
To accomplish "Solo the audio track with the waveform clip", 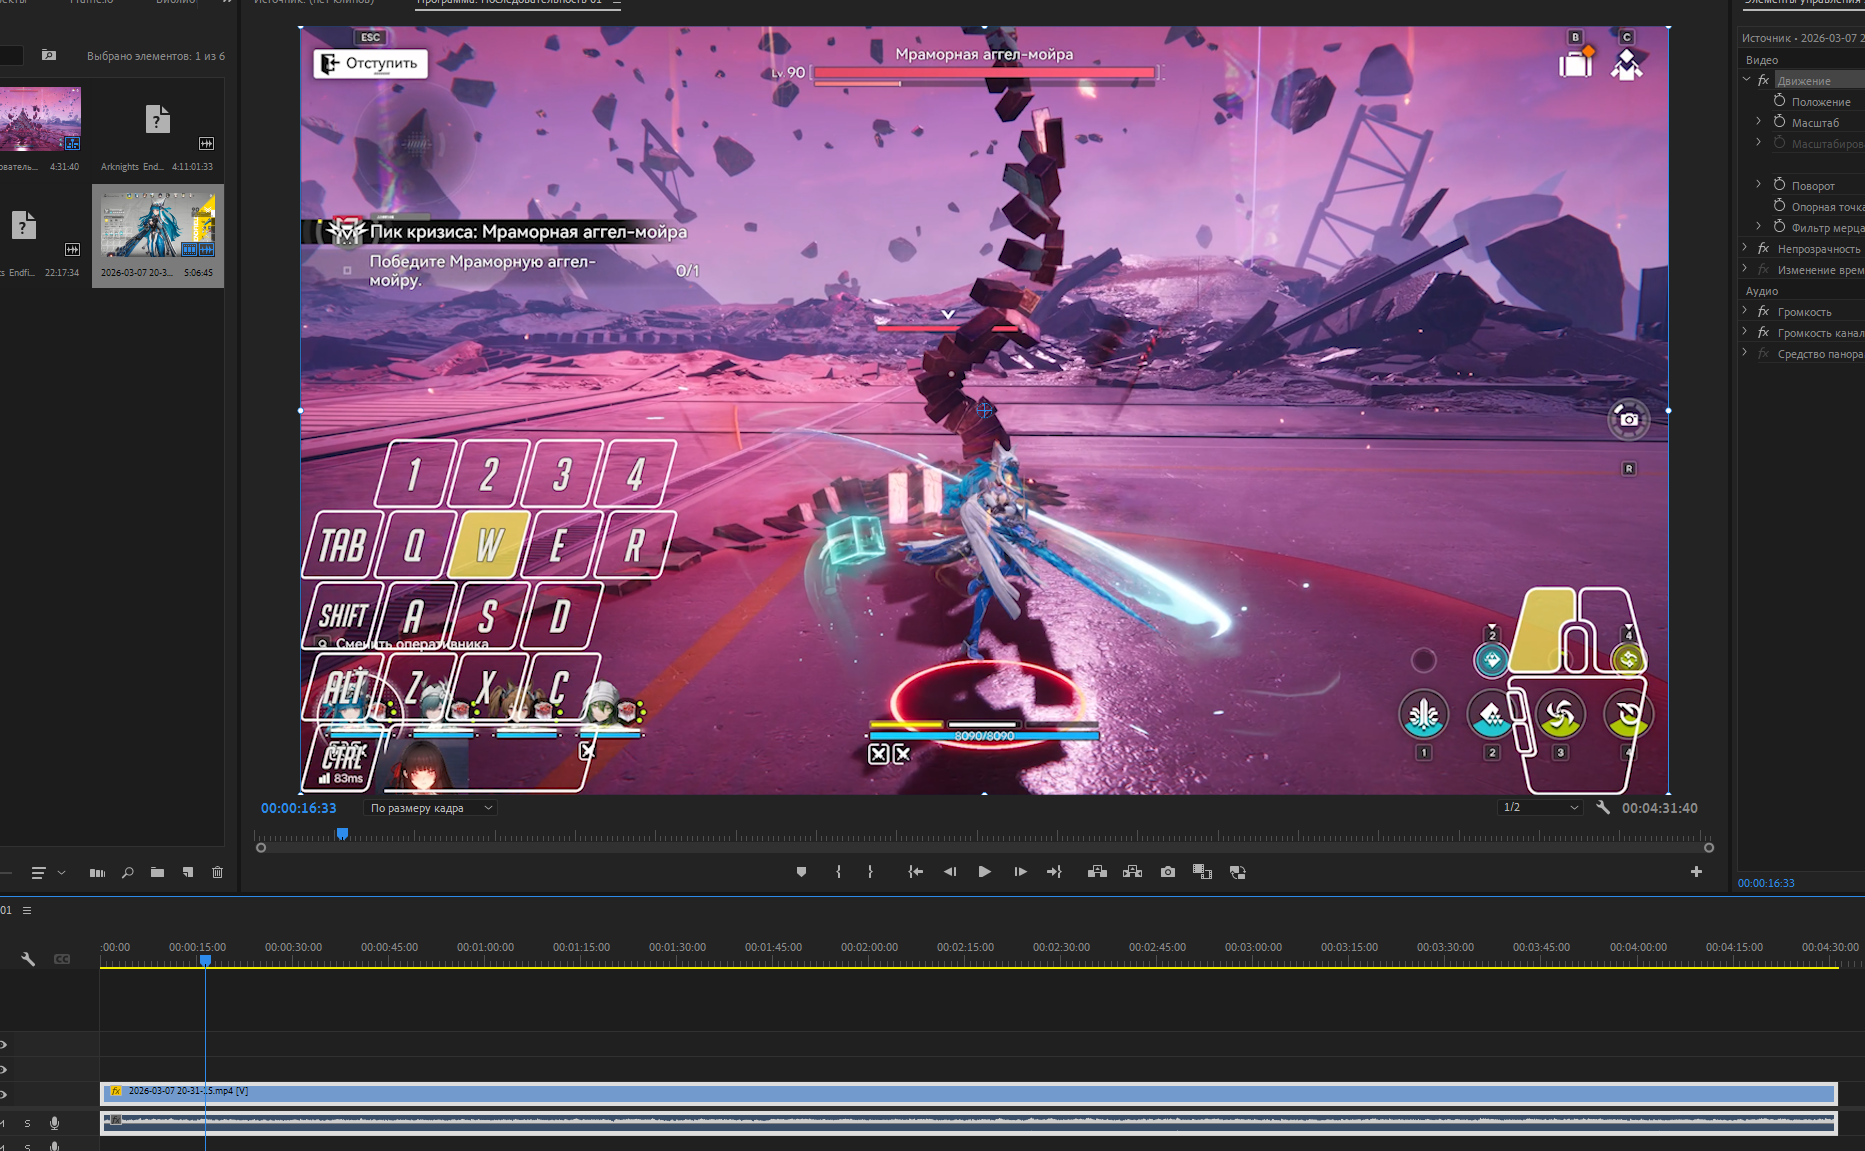I will coord(27,1123).
